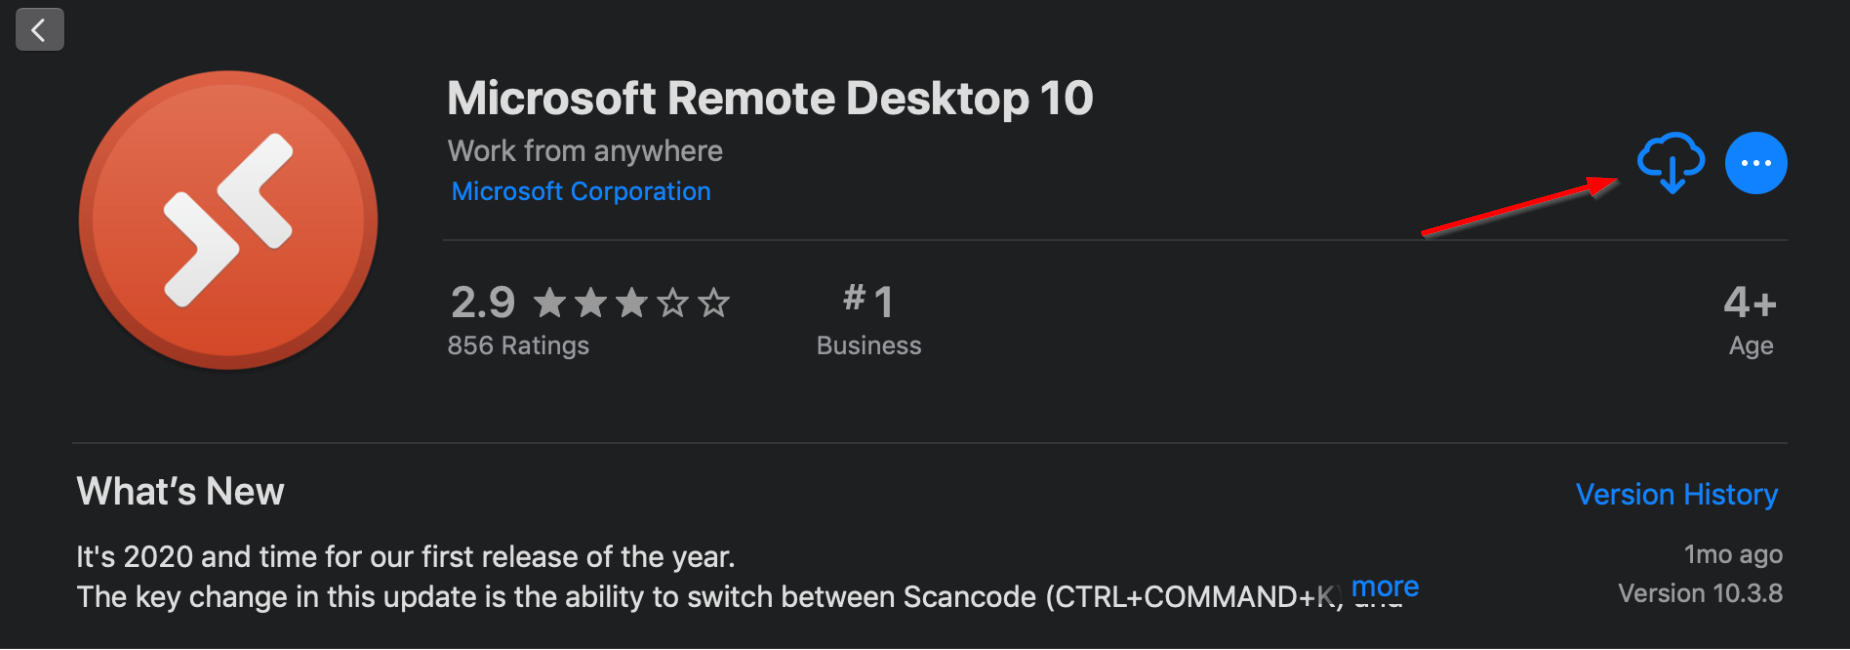Image resolution: width=1850 pixels, height=650 pixels.
Task: Open the Version History link
Action: [1677, 494]
